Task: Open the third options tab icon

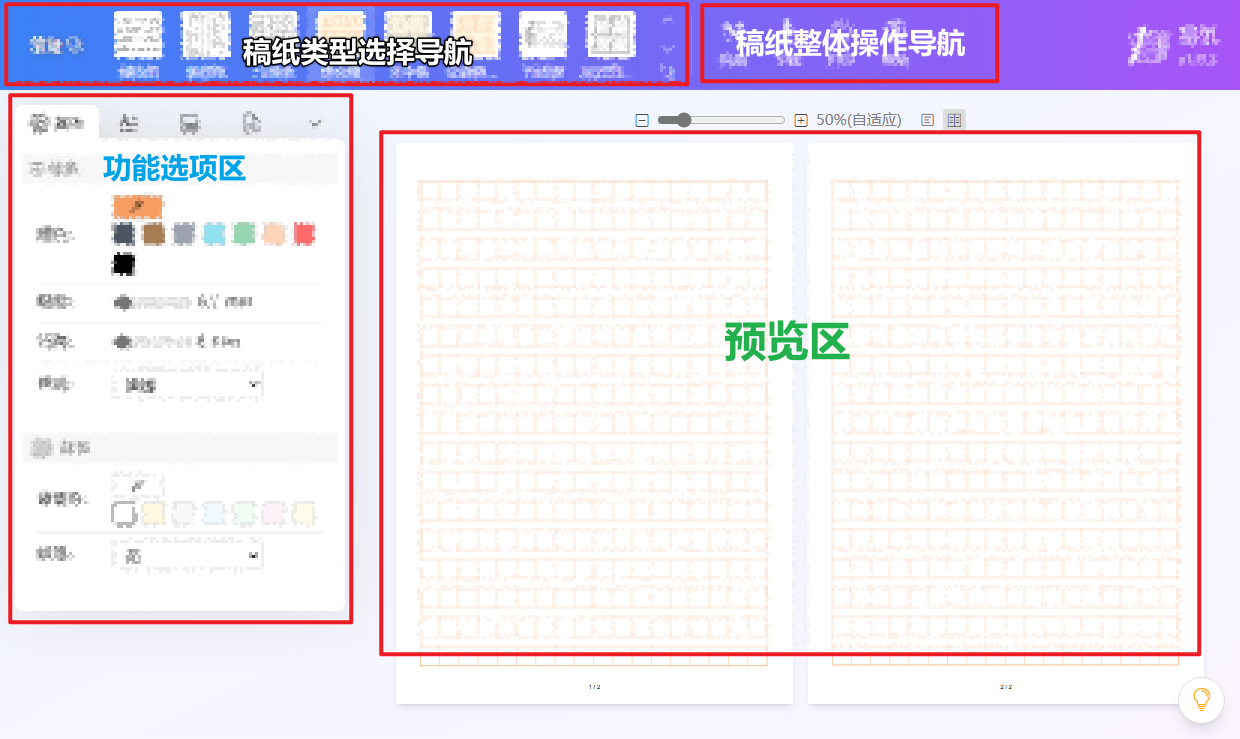Action: [189, 123]
